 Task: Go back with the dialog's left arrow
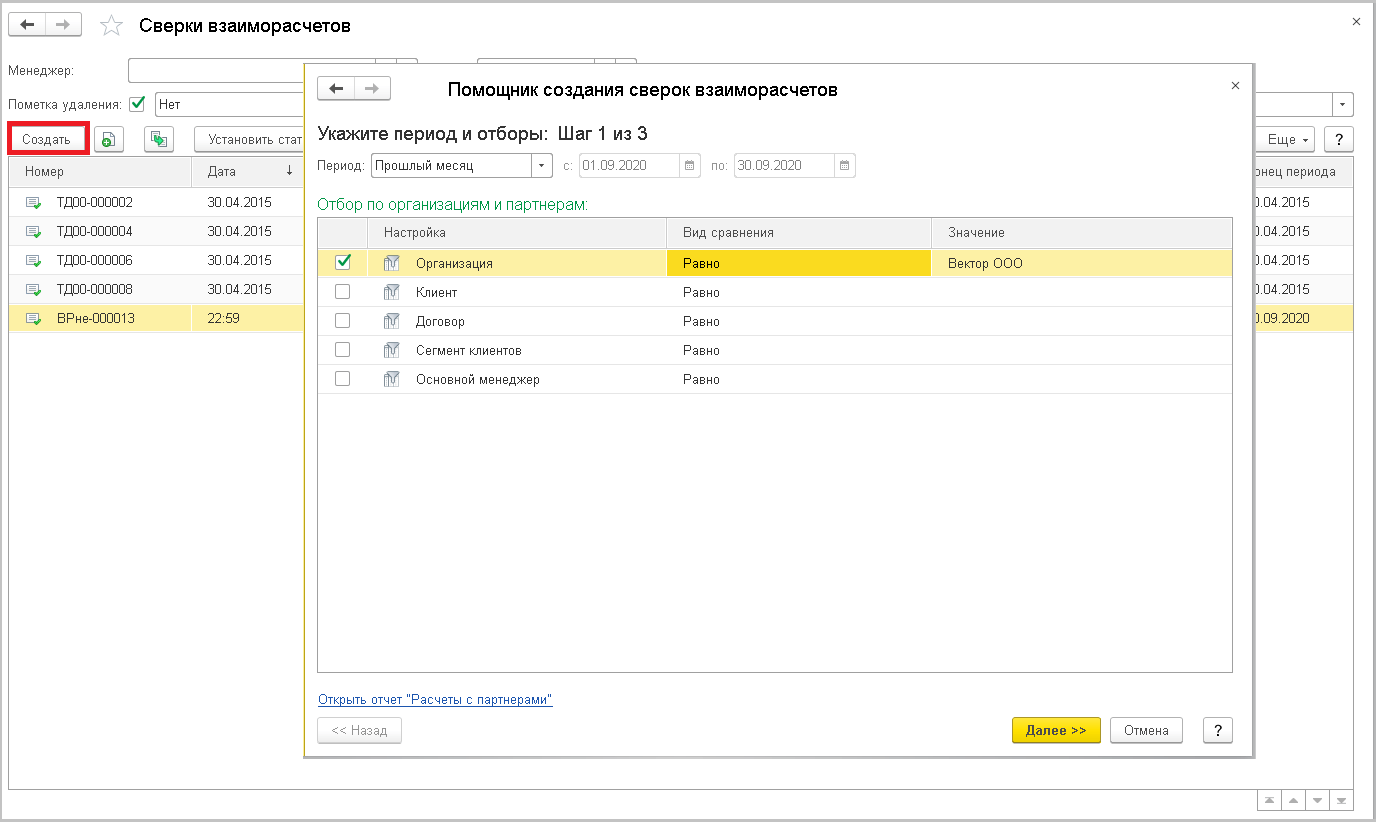[x=336, y=89]
